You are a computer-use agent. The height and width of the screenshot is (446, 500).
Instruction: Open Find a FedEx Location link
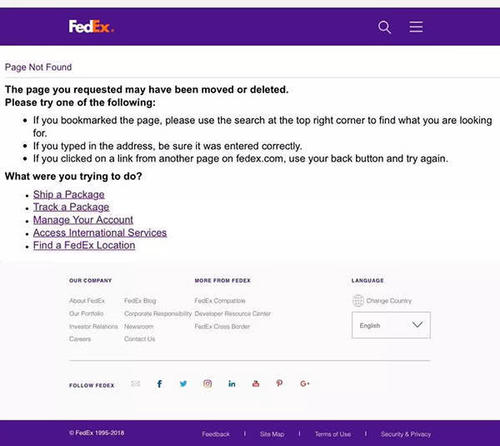click(x=84, y=245)
